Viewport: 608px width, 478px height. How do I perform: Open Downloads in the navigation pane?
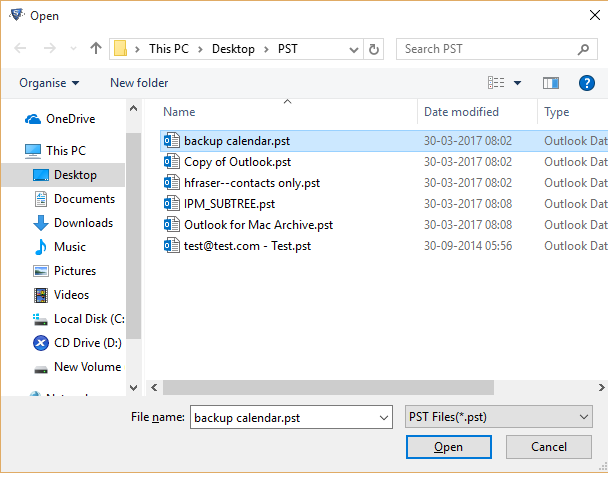[73, 223]
